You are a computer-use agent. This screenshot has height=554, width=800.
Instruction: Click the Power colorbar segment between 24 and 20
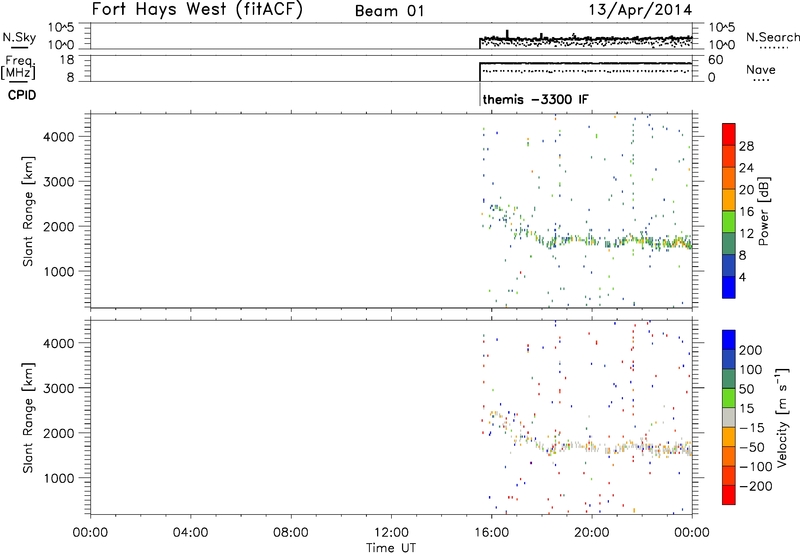tap(729, 178)
